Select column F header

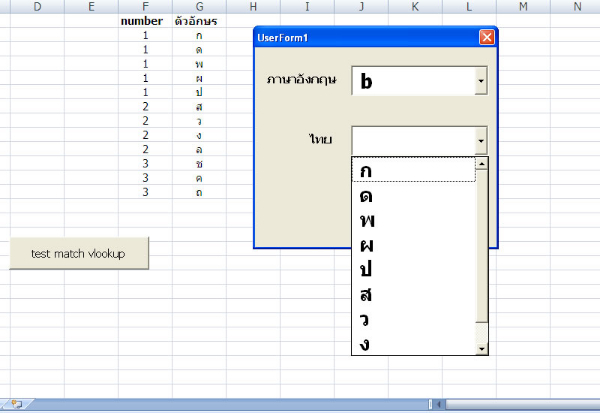(146, 7)
